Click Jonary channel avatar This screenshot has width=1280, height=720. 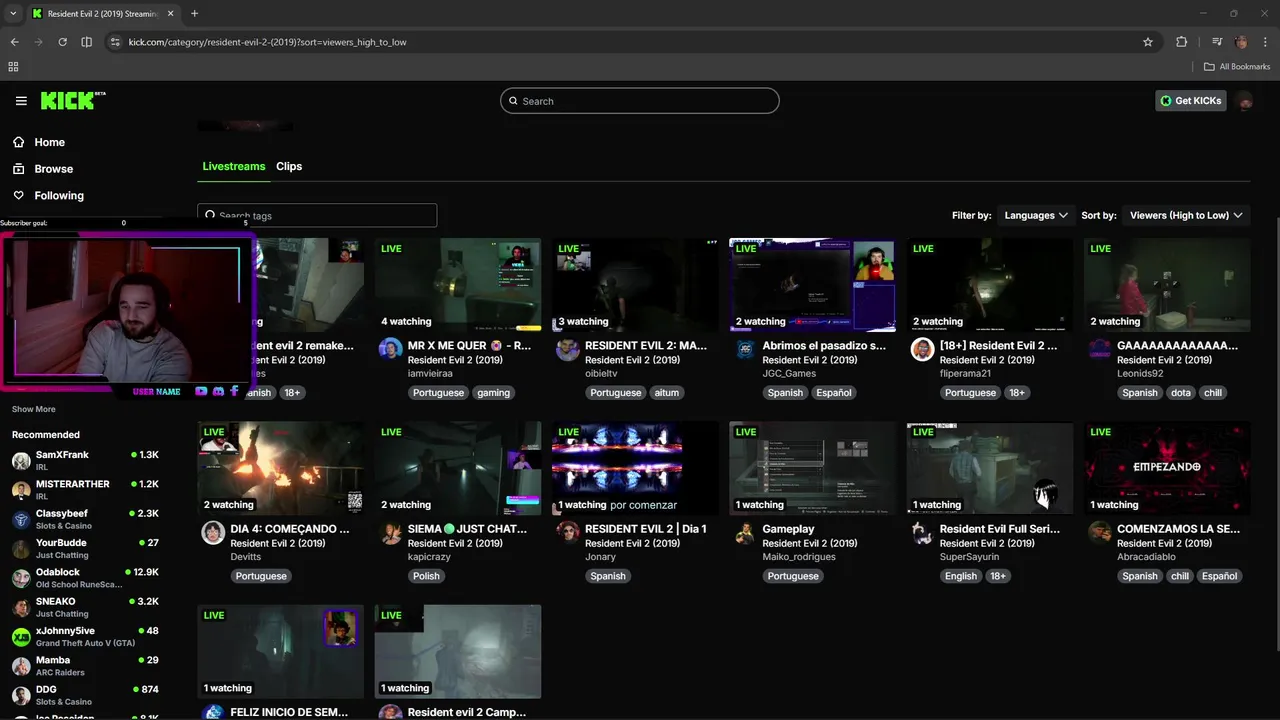[568, 532]
